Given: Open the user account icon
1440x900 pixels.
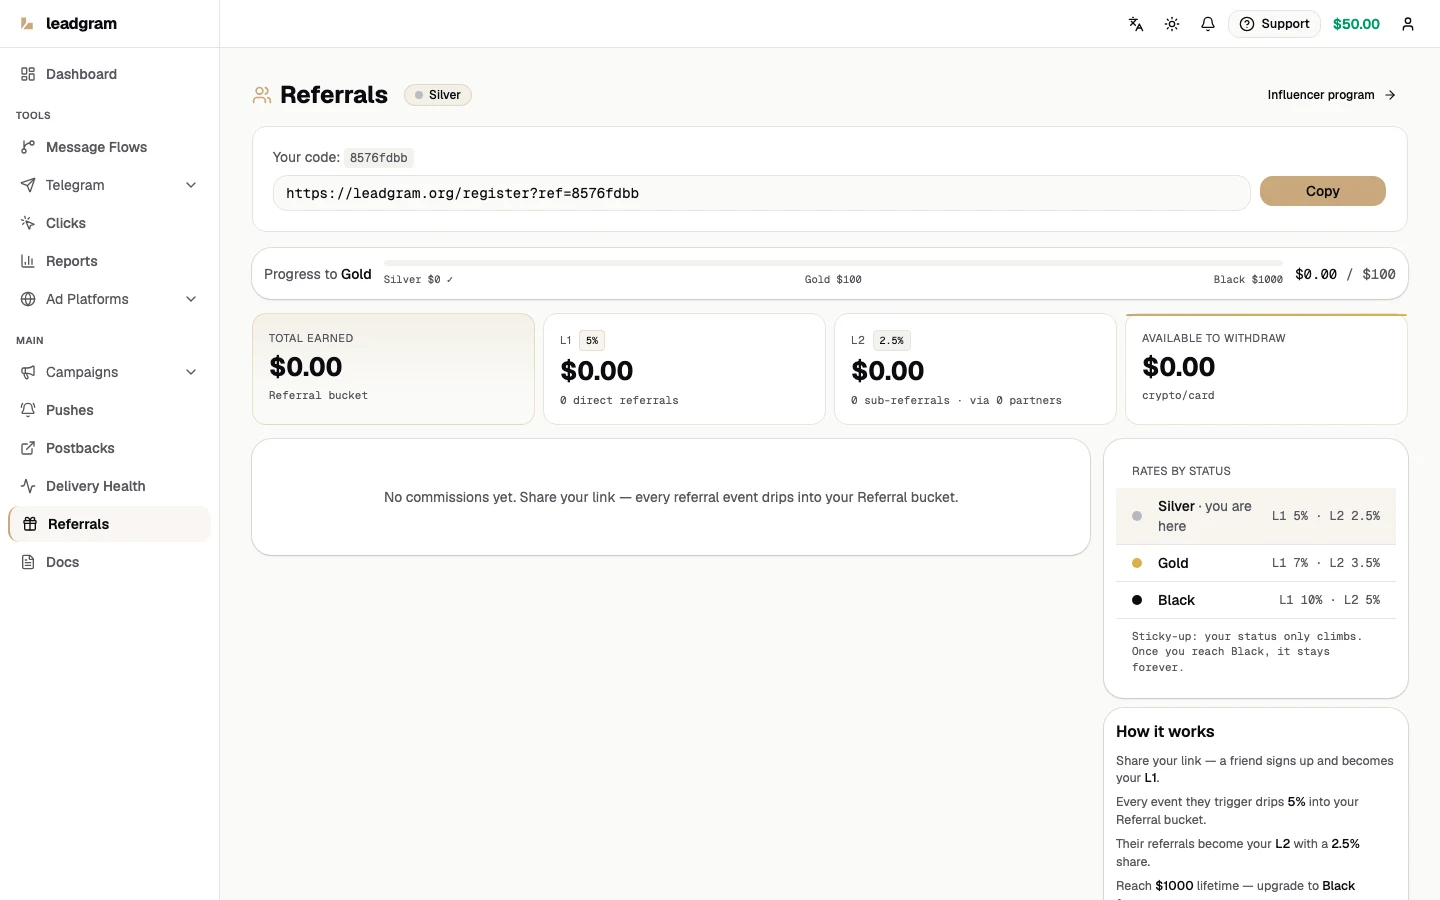Looking at the screenshot, I should click(1408, 24).
